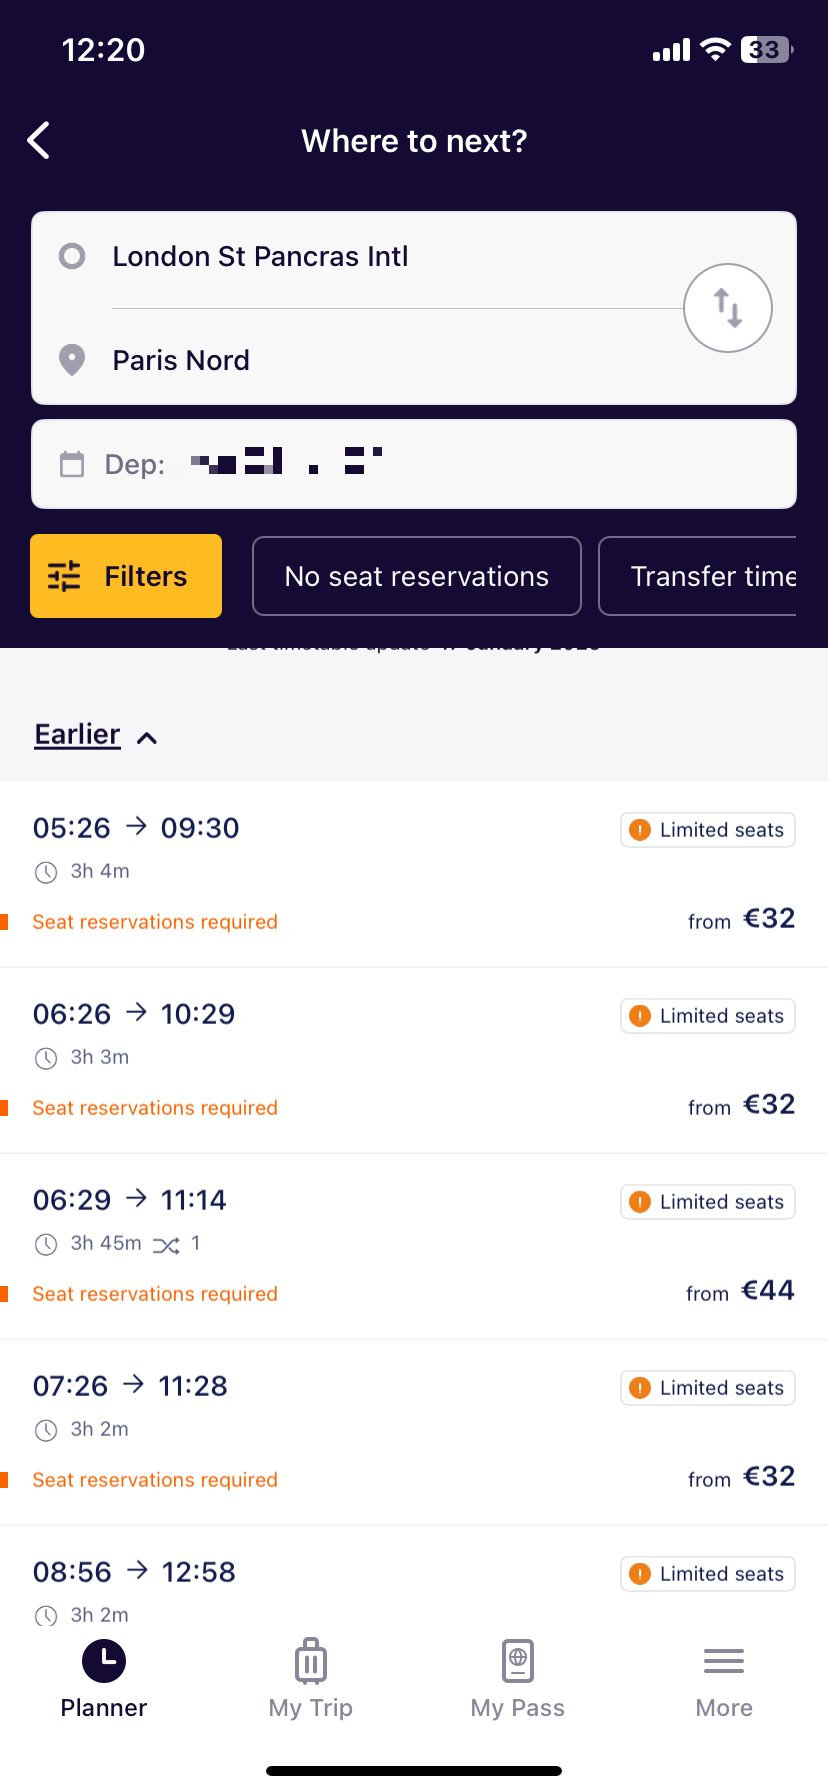Tap Limited seats badge on 06:26 train
The height and width of the screenshot is (1792, 828).
point(708,1016)
